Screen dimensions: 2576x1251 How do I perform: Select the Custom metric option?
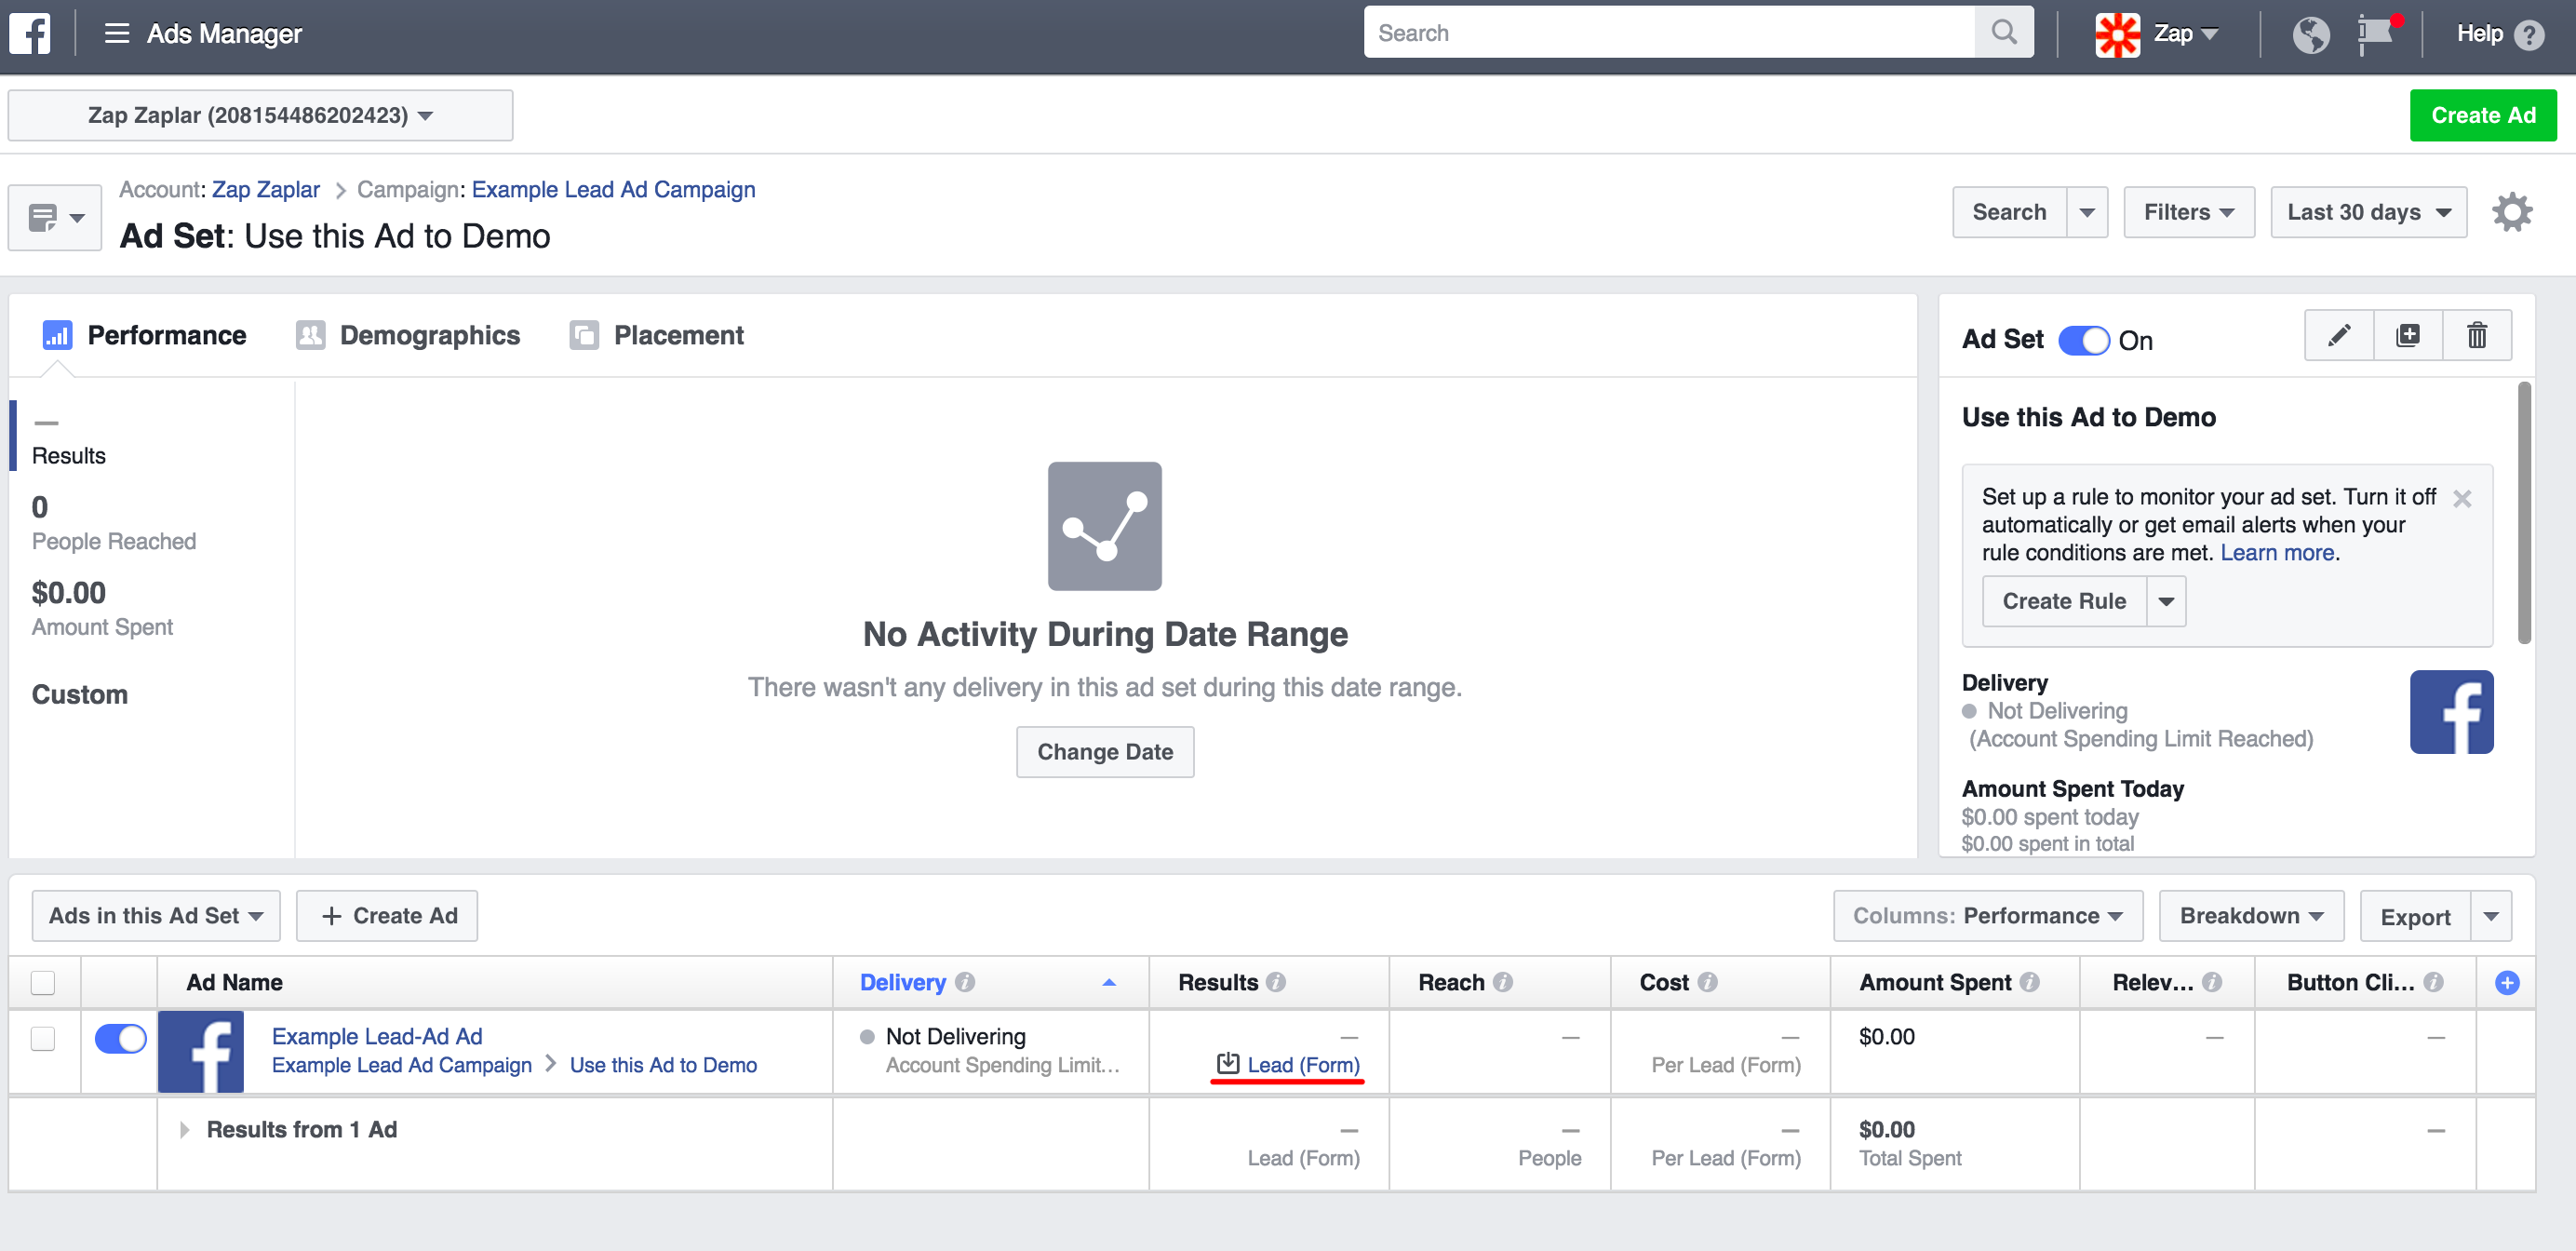[80, 694]
